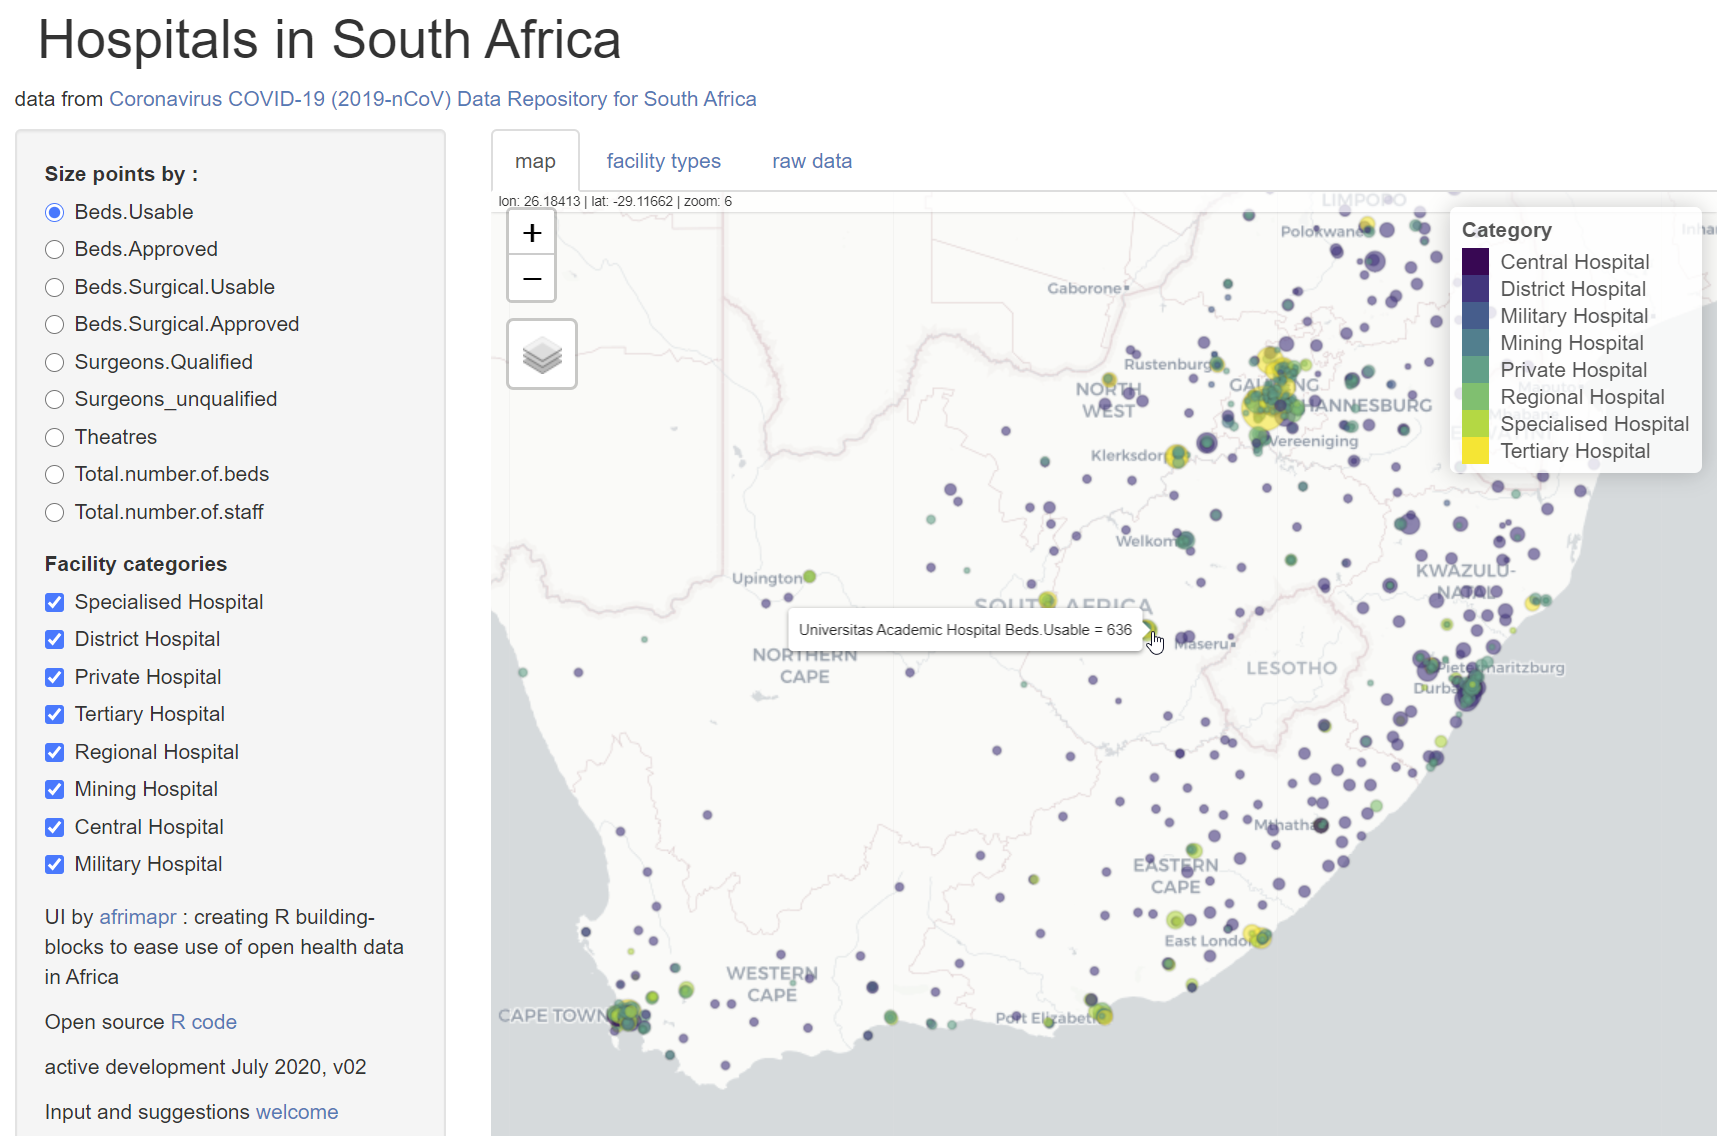
Task: Zoom in on the map
Action: (532, 233)
